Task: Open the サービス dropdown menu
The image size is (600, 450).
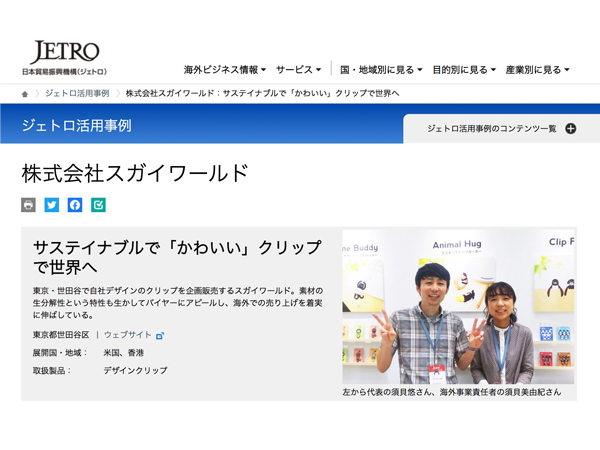Action: pyautogui.click(x=298, y=70)
